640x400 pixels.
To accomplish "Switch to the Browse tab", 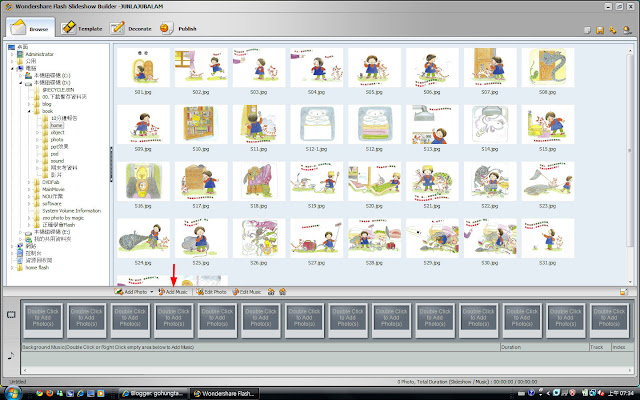I will coord(29,28).
